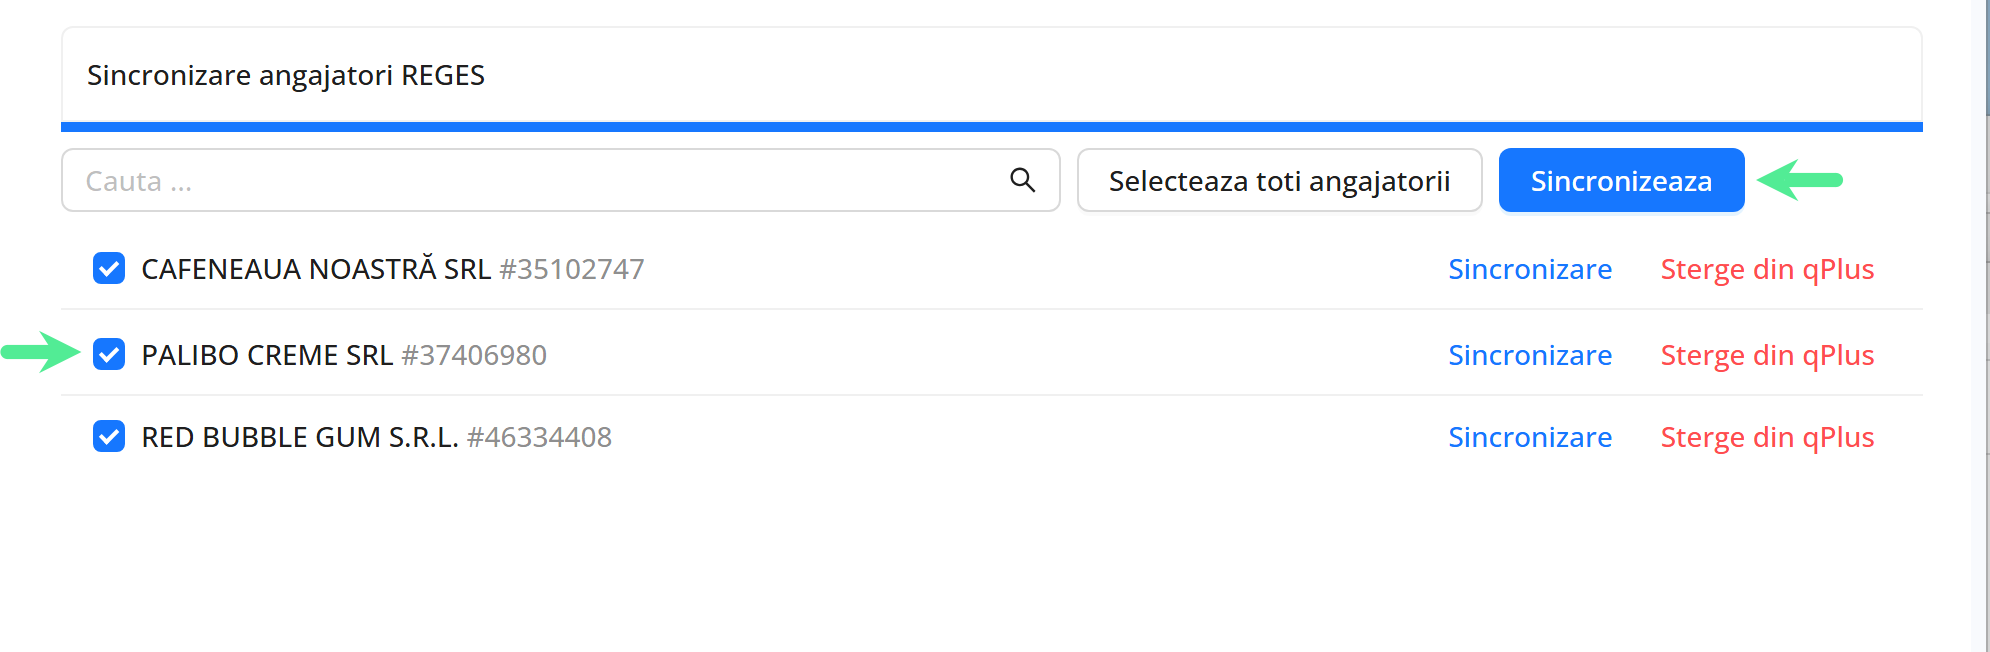The image size is (1990, 652).
Task: Select the CAFENEAUA NOASTRĂ SRL employer name
Action: 316,269
